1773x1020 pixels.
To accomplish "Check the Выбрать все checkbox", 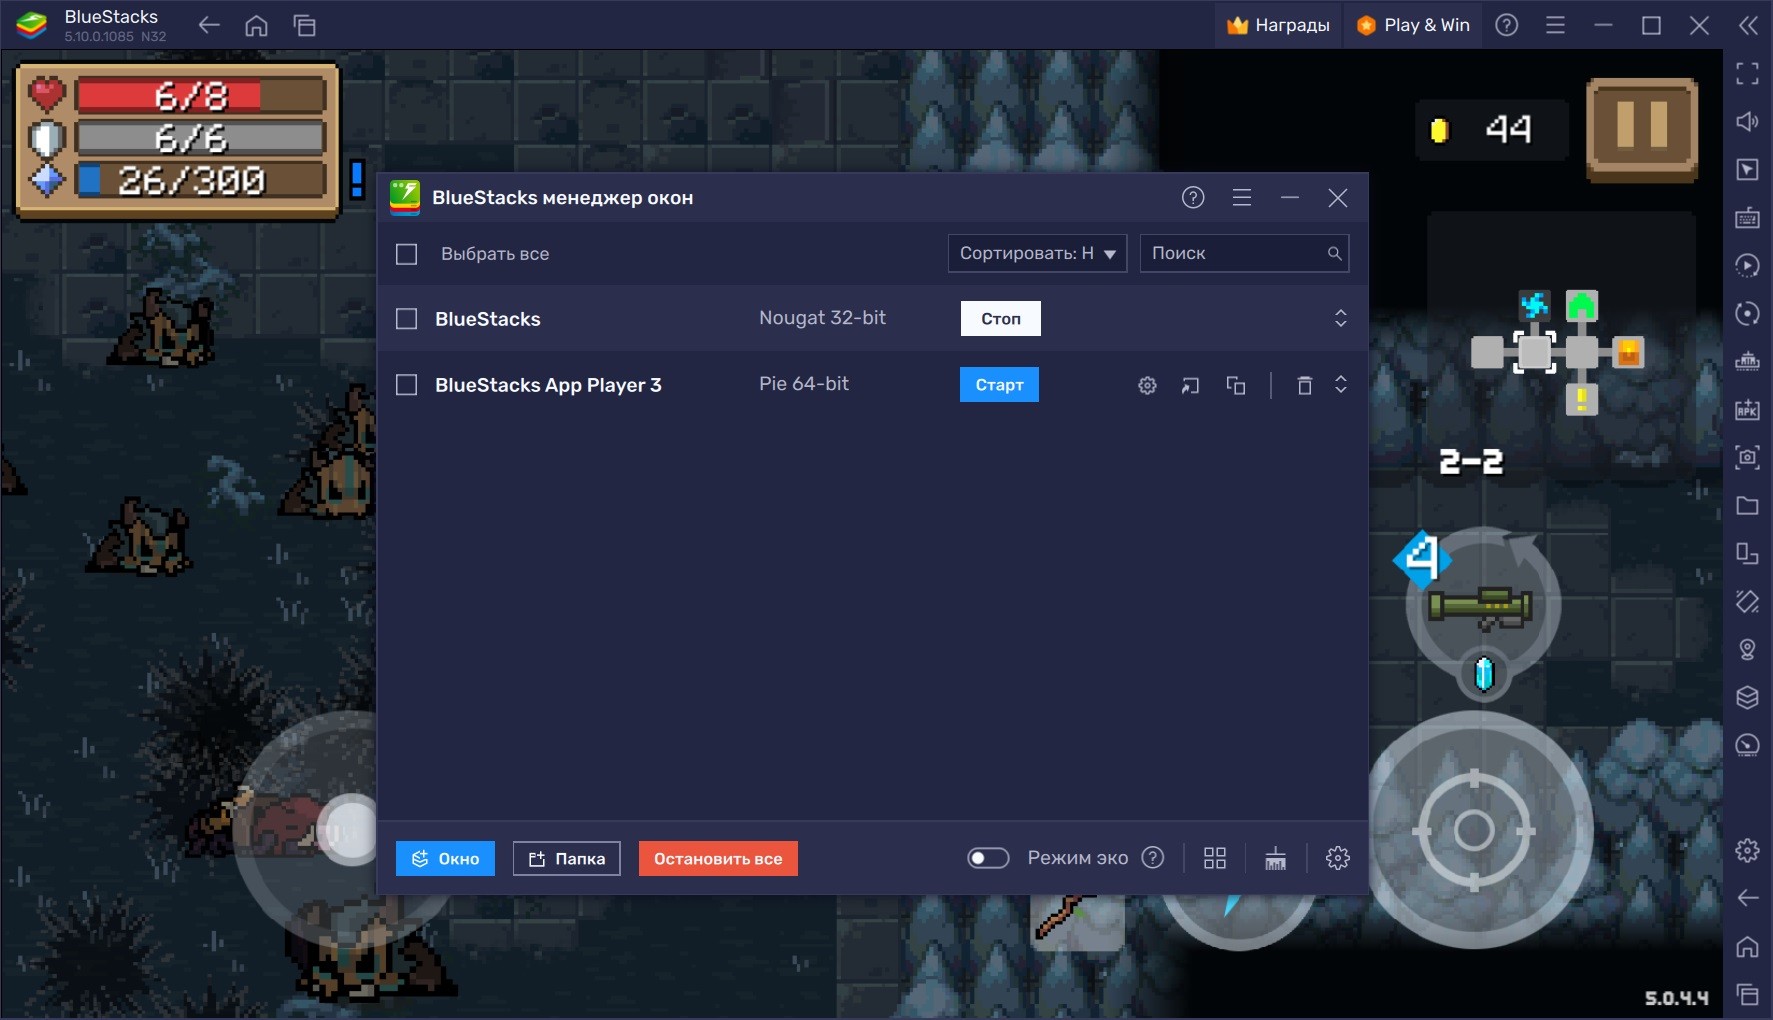I will [x=406, y=254].
